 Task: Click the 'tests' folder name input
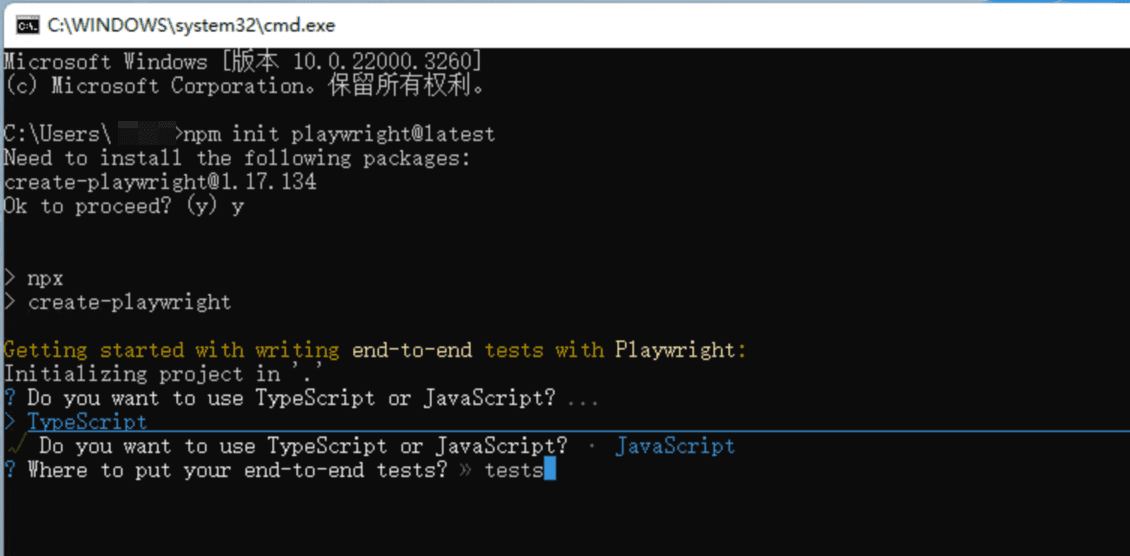click(x=514, y=471)
